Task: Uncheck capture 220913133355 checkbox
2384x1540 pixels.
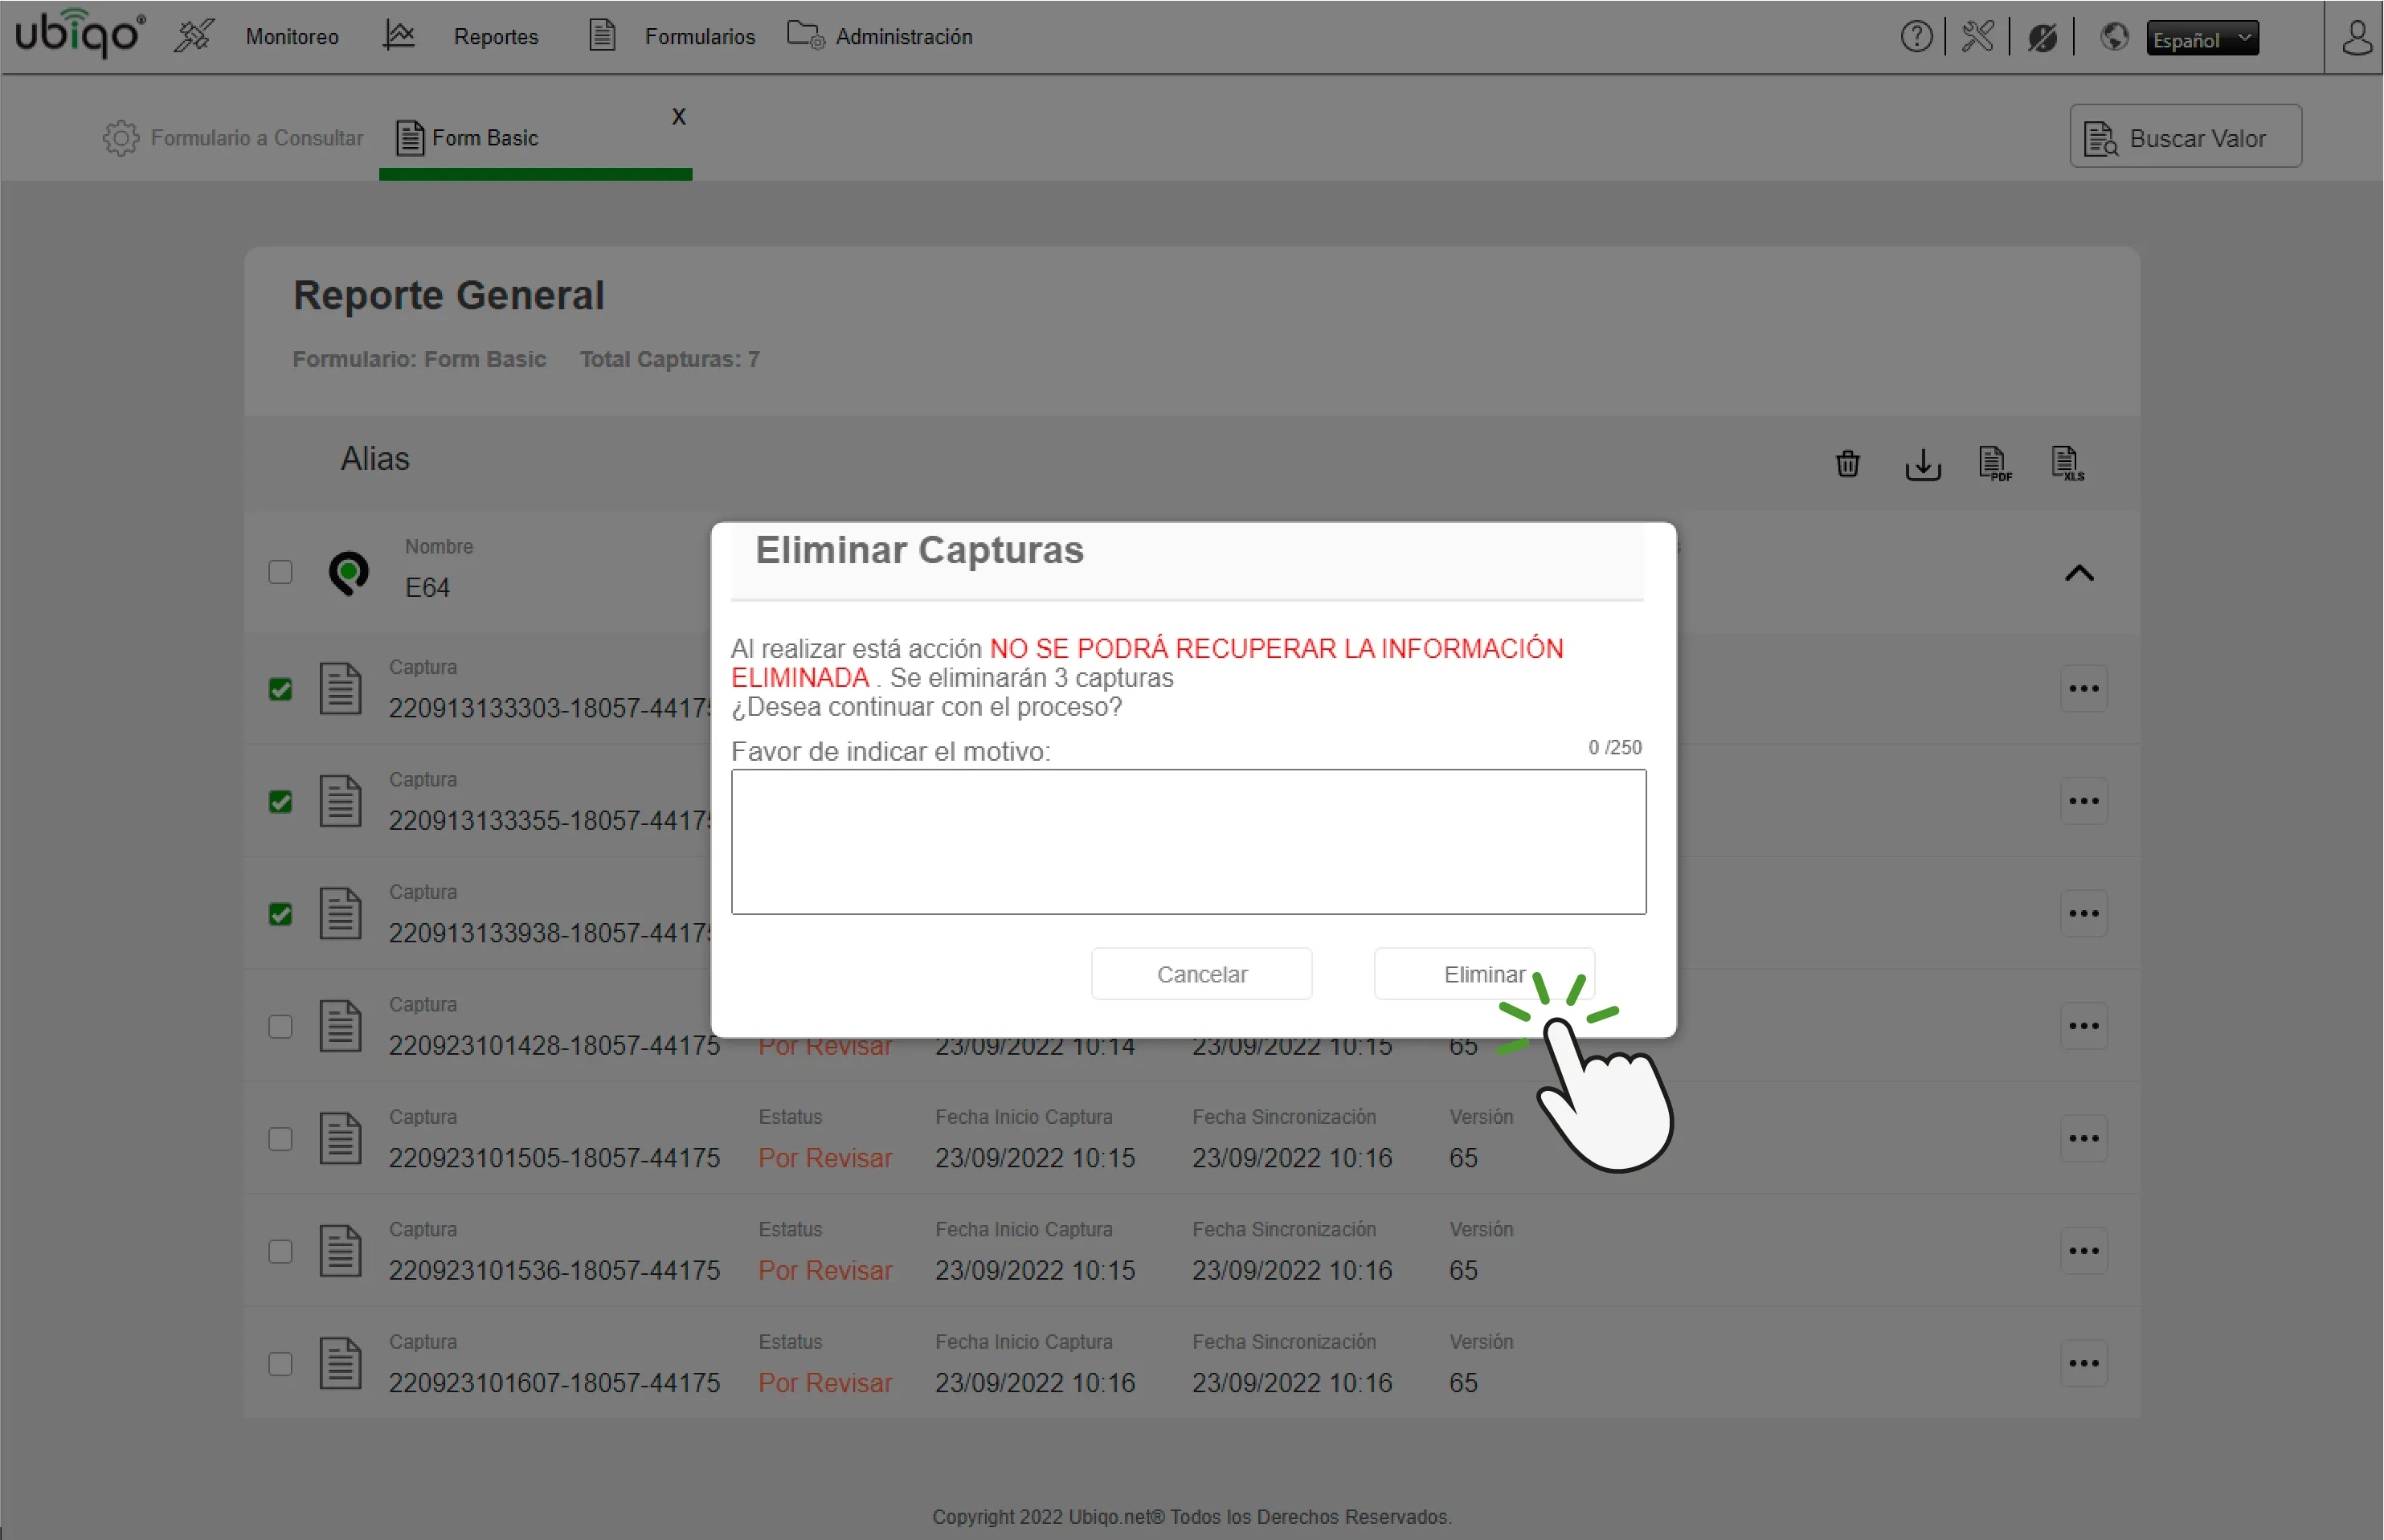Action: pyautogui.click(x=280, y=801)
